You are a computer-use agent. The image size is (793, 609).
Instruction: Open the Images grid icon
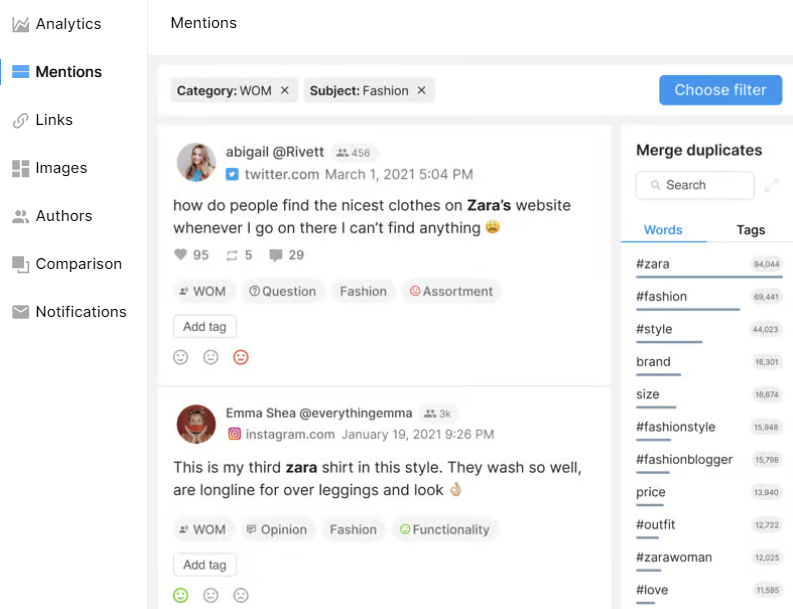coord(20,168)
